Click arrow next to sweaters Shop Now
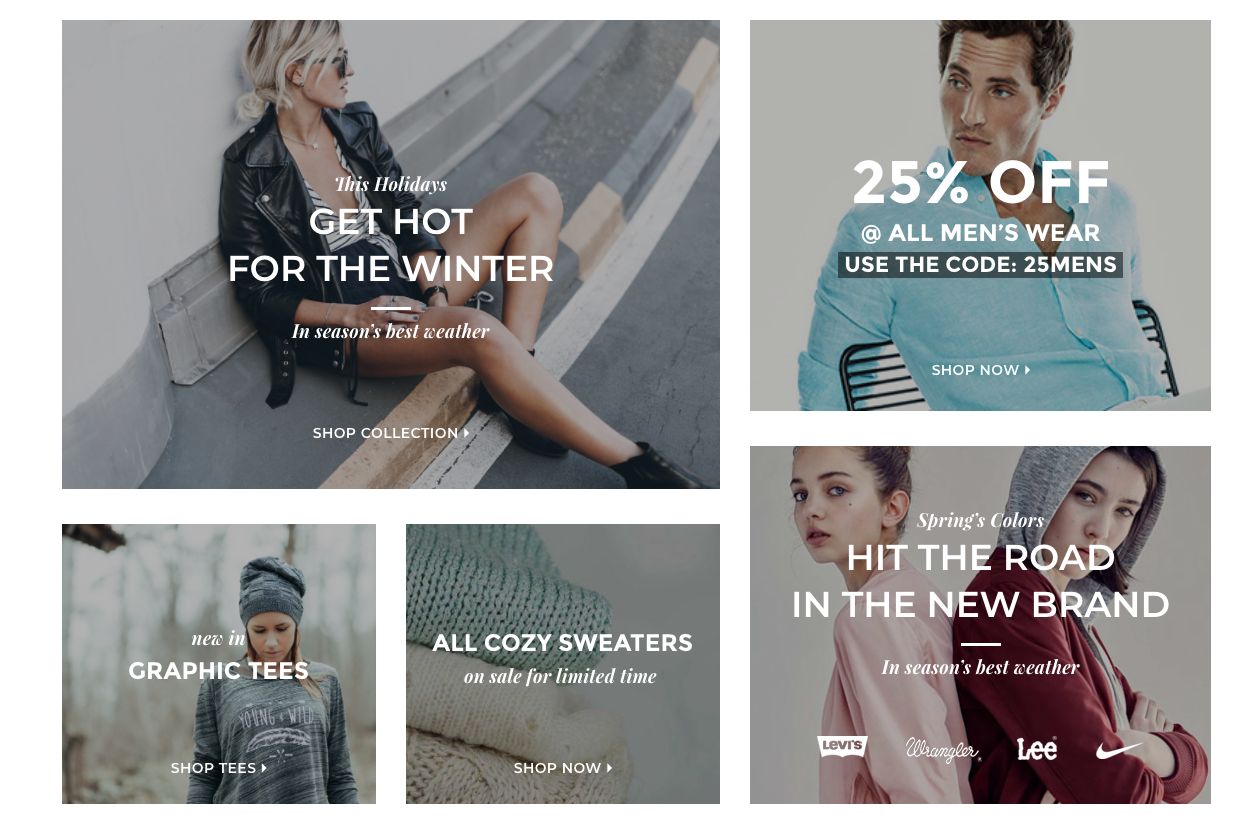1238x828 pixels. click(x=609, y=768)
